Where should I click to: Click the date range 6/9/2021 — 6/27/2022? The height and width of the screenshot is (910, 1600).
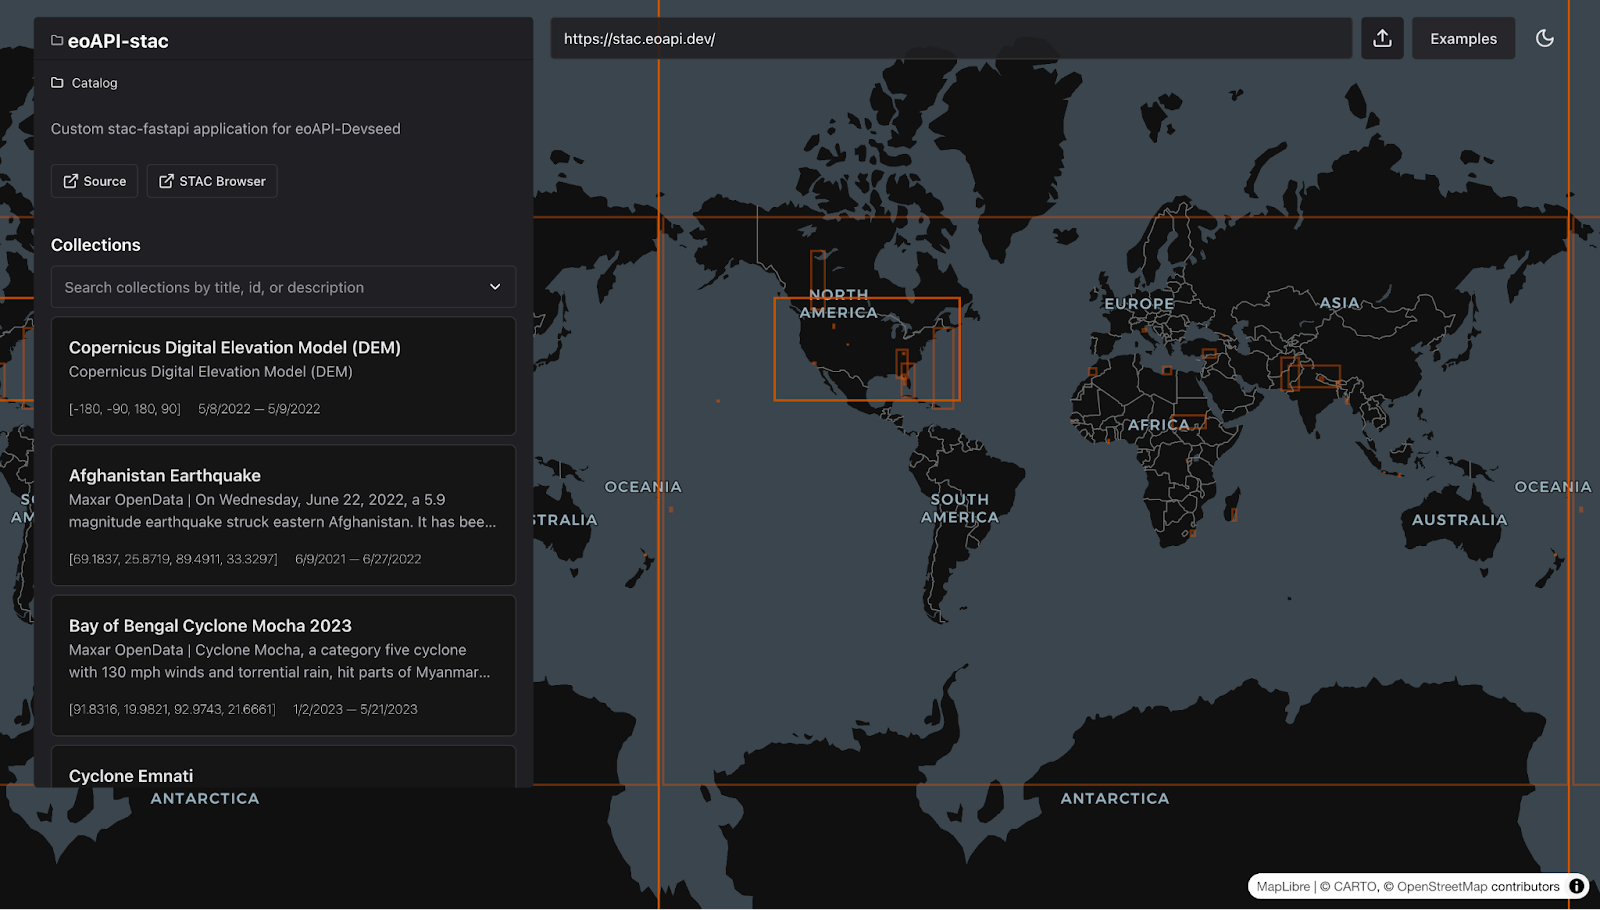point(358,559)
